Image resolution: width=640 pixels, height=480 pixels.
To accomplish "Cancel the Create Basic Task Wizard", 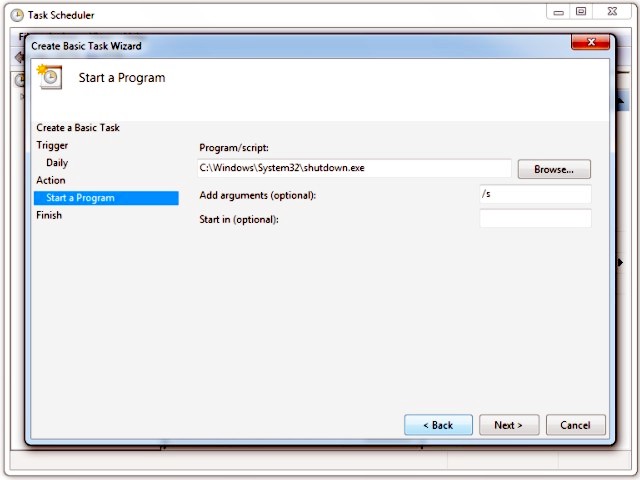I will coord(576,425).
